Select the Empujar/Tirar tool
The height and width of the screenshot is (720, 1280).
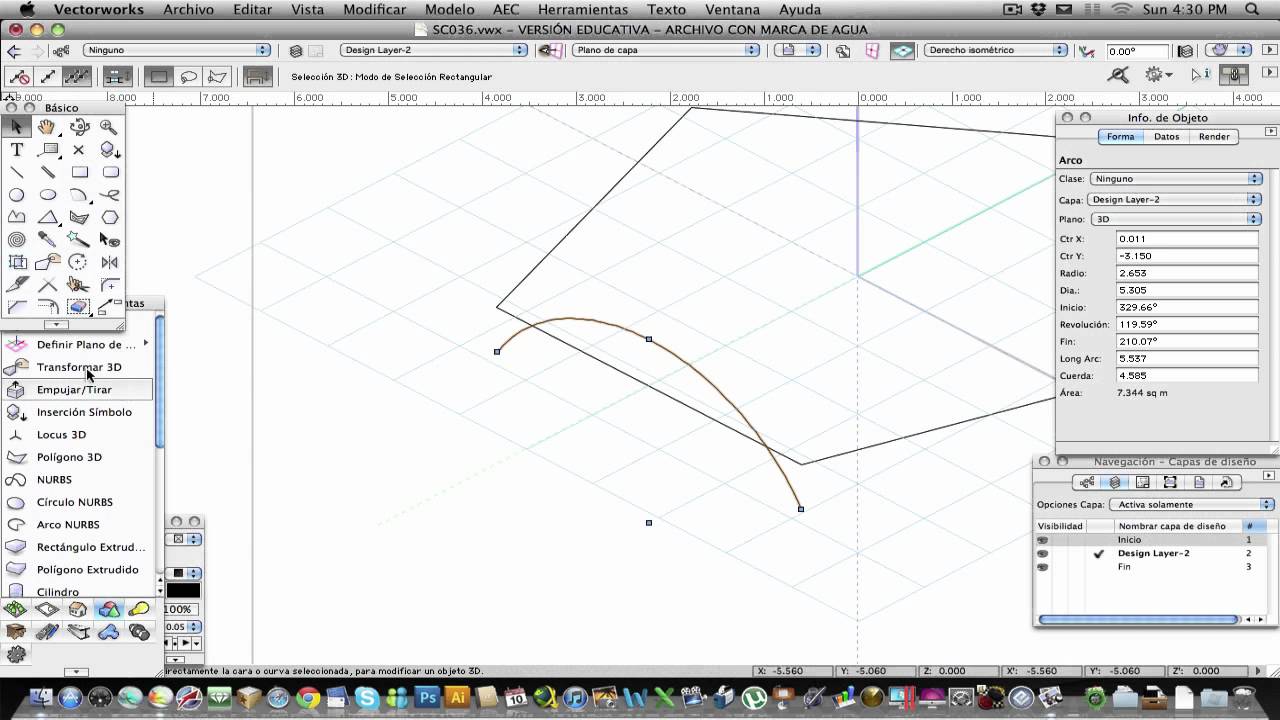(x=78, y=390)
